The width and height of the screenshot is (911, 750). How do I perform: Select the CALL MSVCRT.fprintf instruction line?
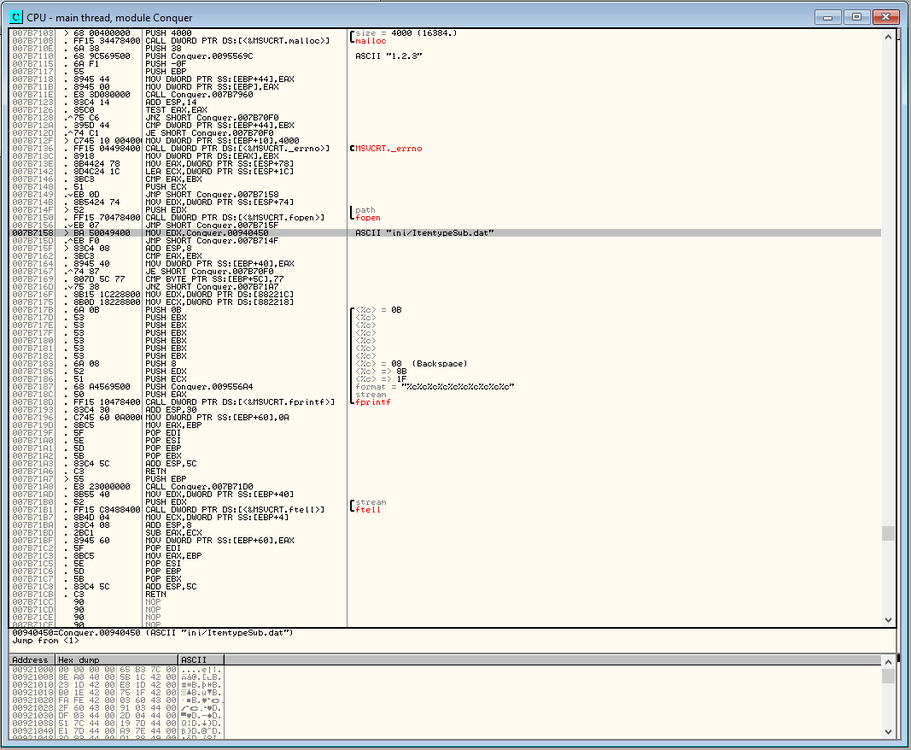point(238,401)
